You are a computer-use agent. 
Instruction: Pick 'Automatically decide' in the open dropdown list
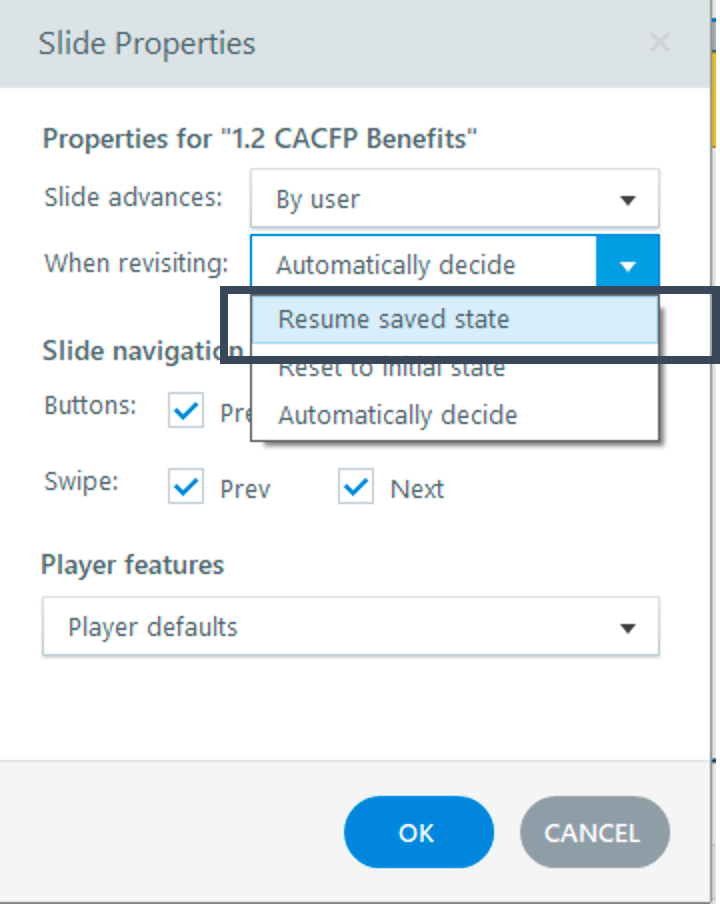(x=397, y=415)
